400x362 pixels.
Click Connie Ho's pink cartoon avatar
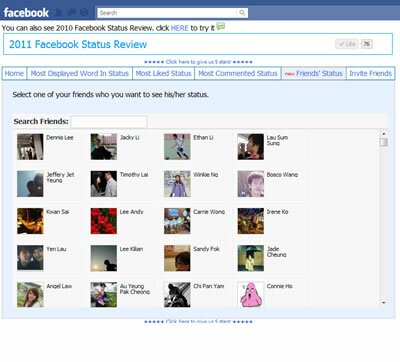pos(250,295)
